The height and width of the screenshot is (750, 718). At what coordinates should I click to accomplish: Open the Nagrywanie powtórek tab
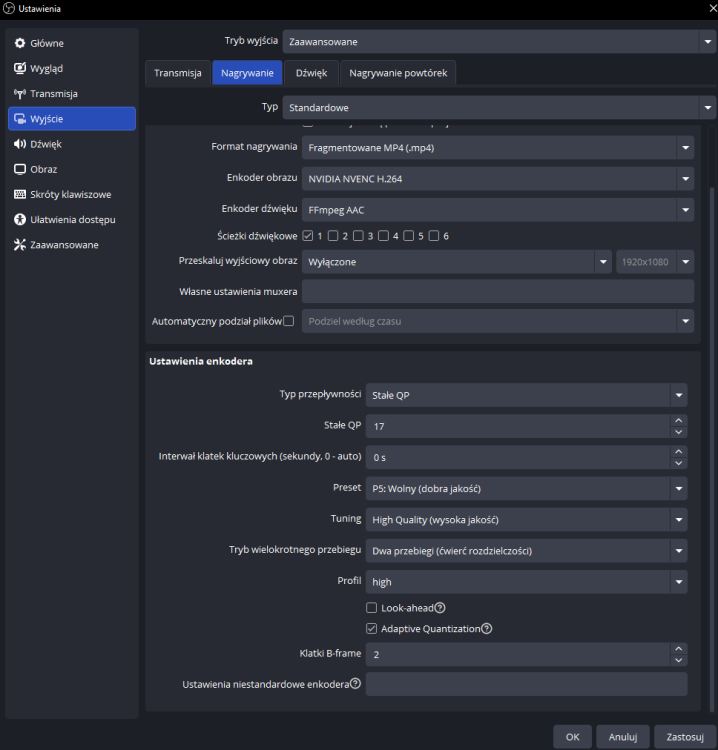(x=399, y=73)
